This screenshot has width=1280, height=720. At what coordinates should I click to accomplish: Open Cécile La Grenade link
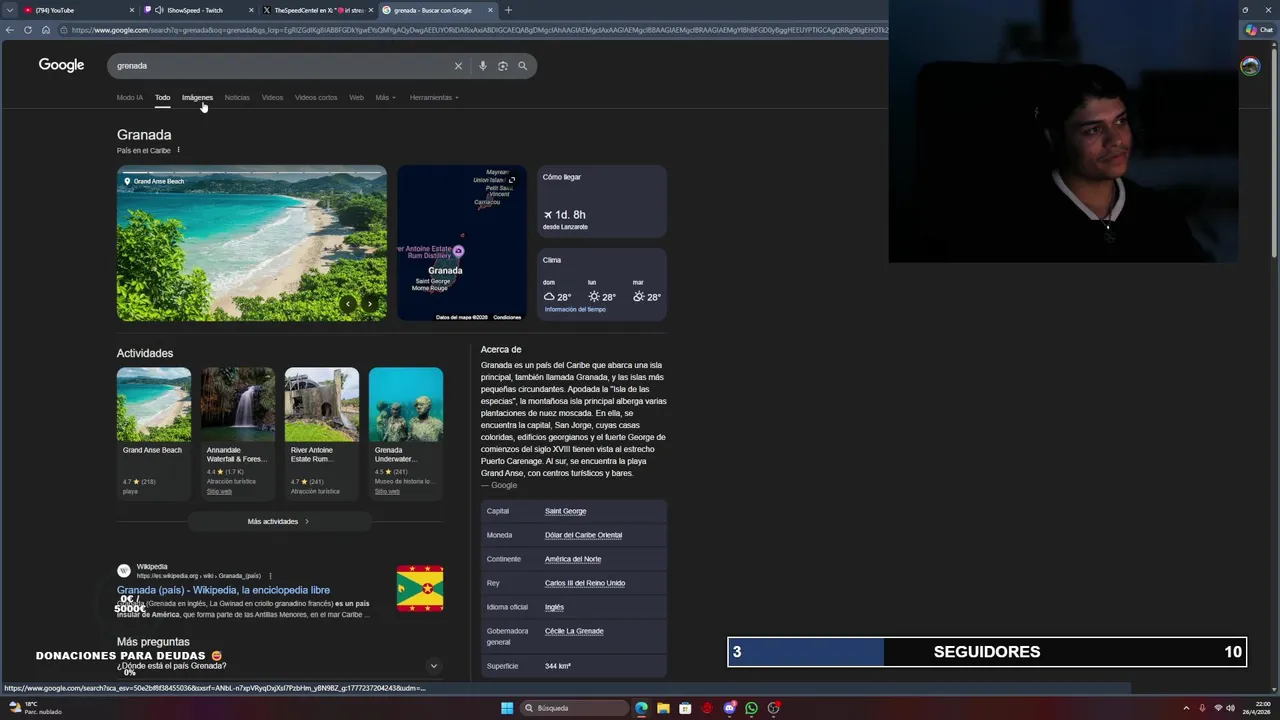click(x=574, y=631)
